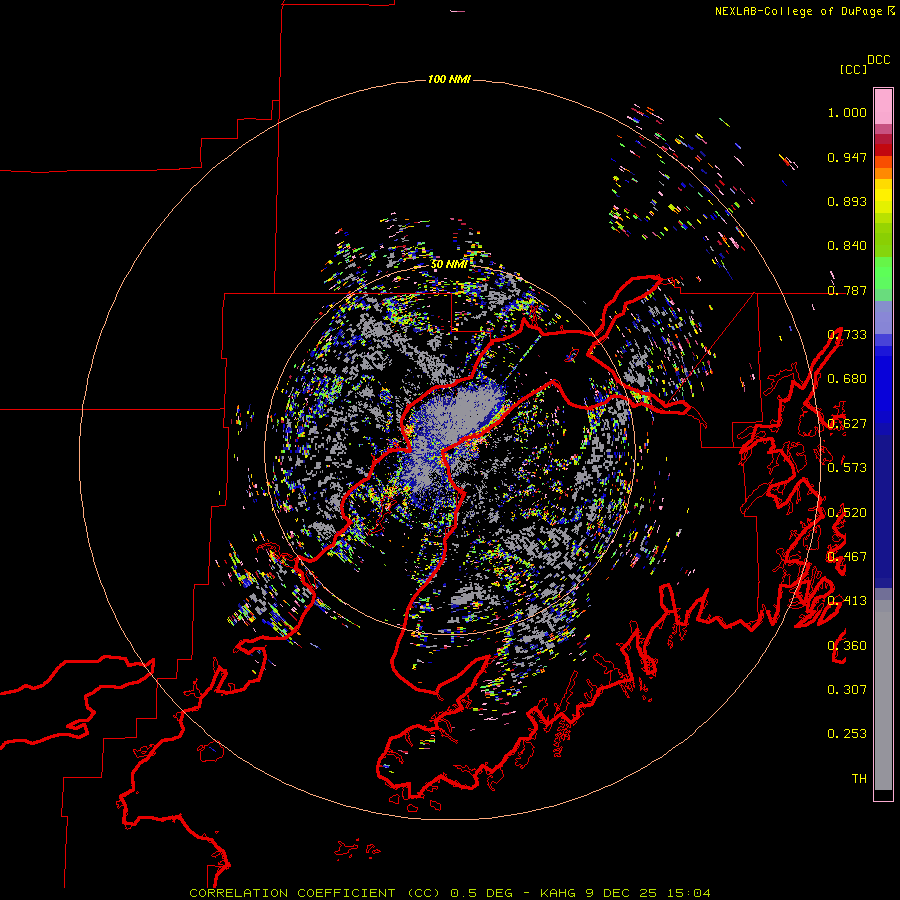Click the 0.893 scale value
The image size is (900, 900).
tap(847, 201)
